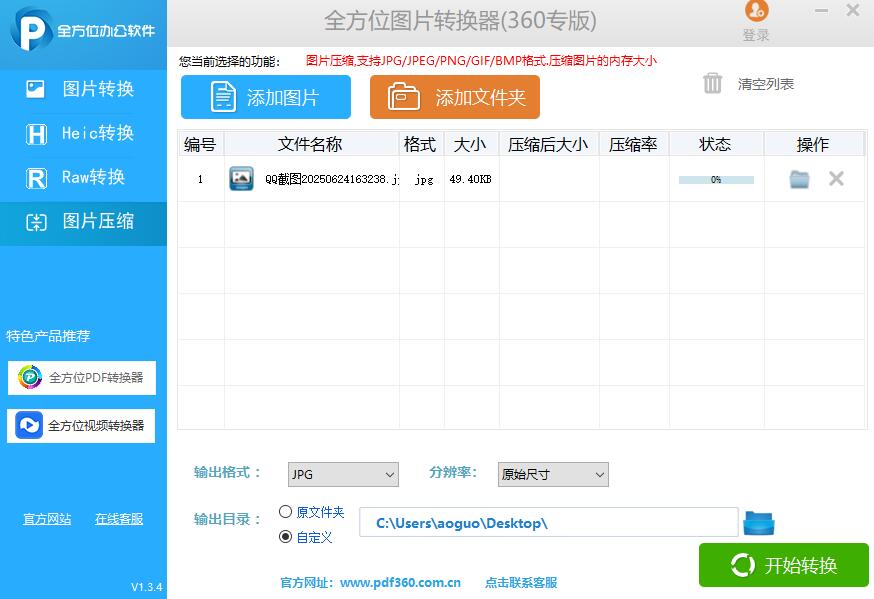Click the login avatar icon
874x599 pixels.
point(756,10)
